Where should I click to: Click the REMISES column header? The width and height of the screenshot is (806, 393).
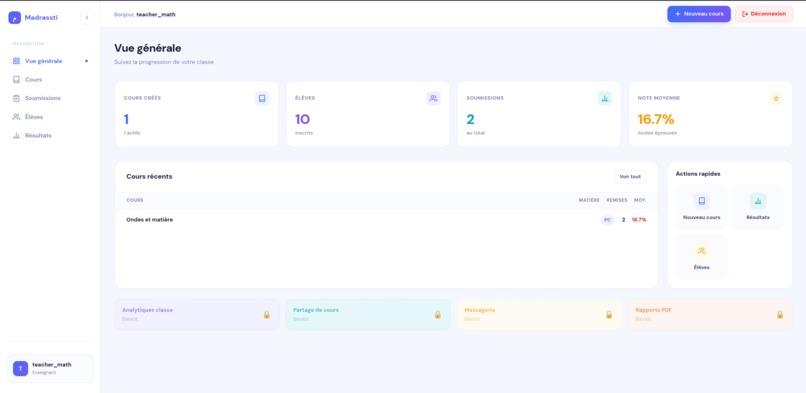[617, 200]
